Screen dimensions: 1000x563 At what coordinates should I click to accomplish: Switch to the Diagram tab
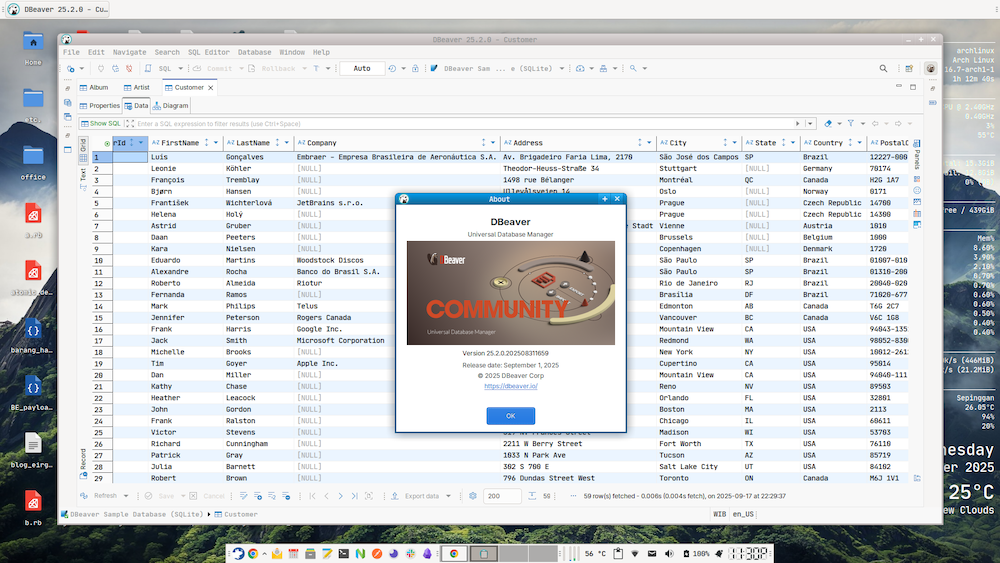(x=170, y=105)
